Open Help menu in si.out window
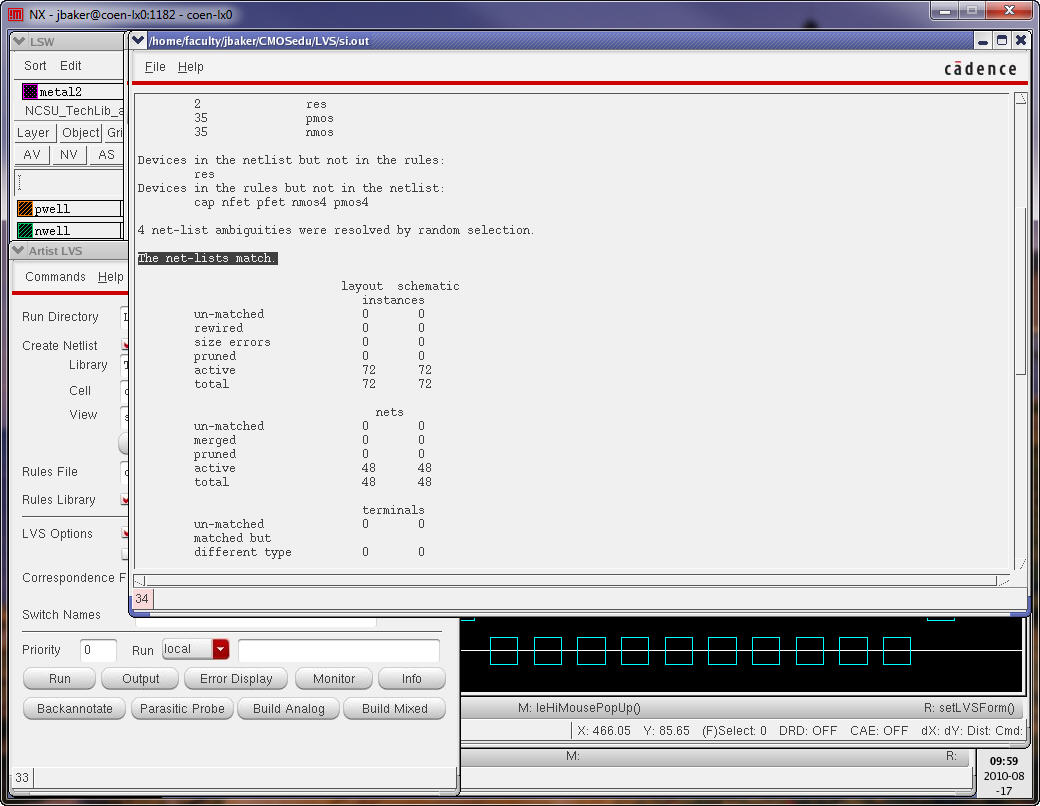Viewport: 1040px width, 806px height. point(190,67)
